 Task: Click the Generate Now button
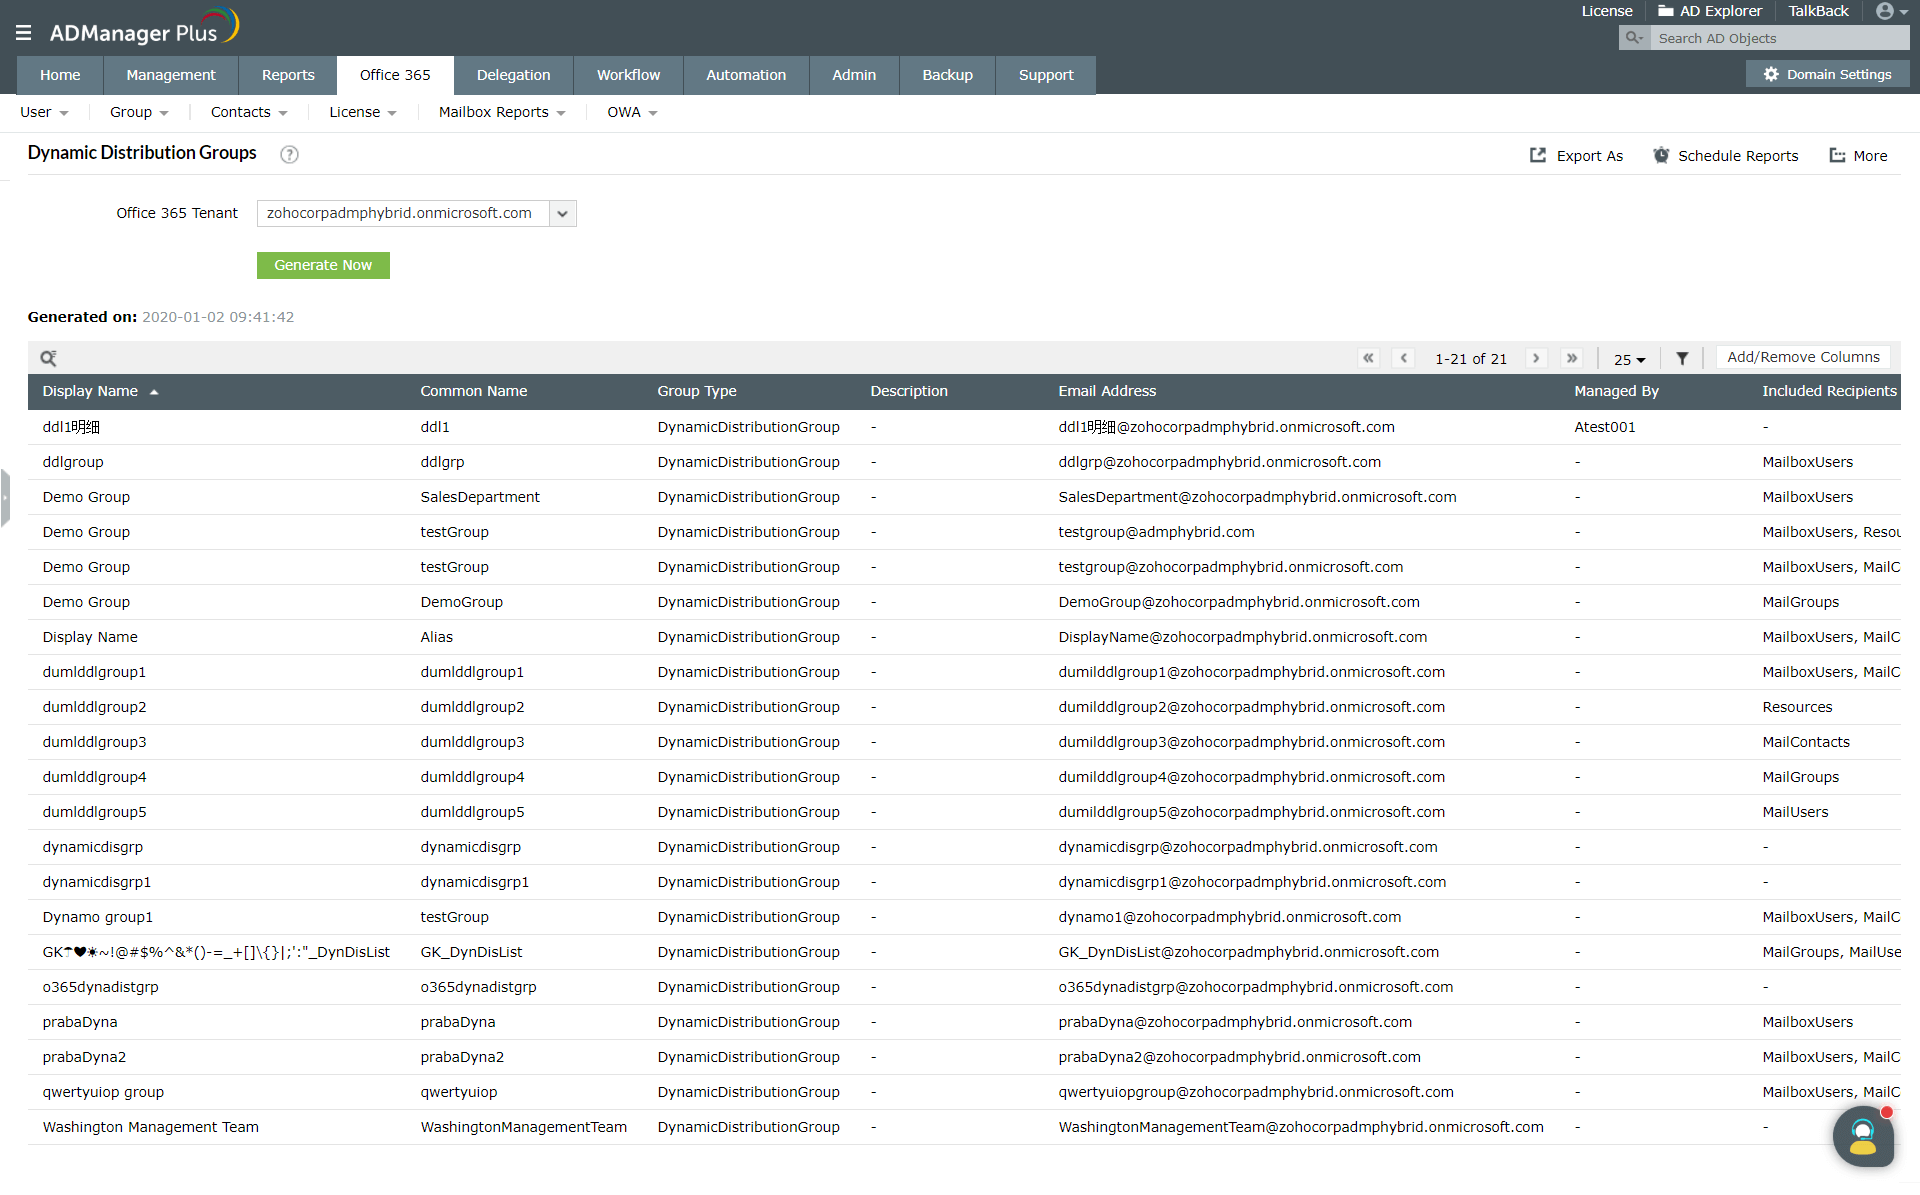pyautogui.click(x=323, y=265)
